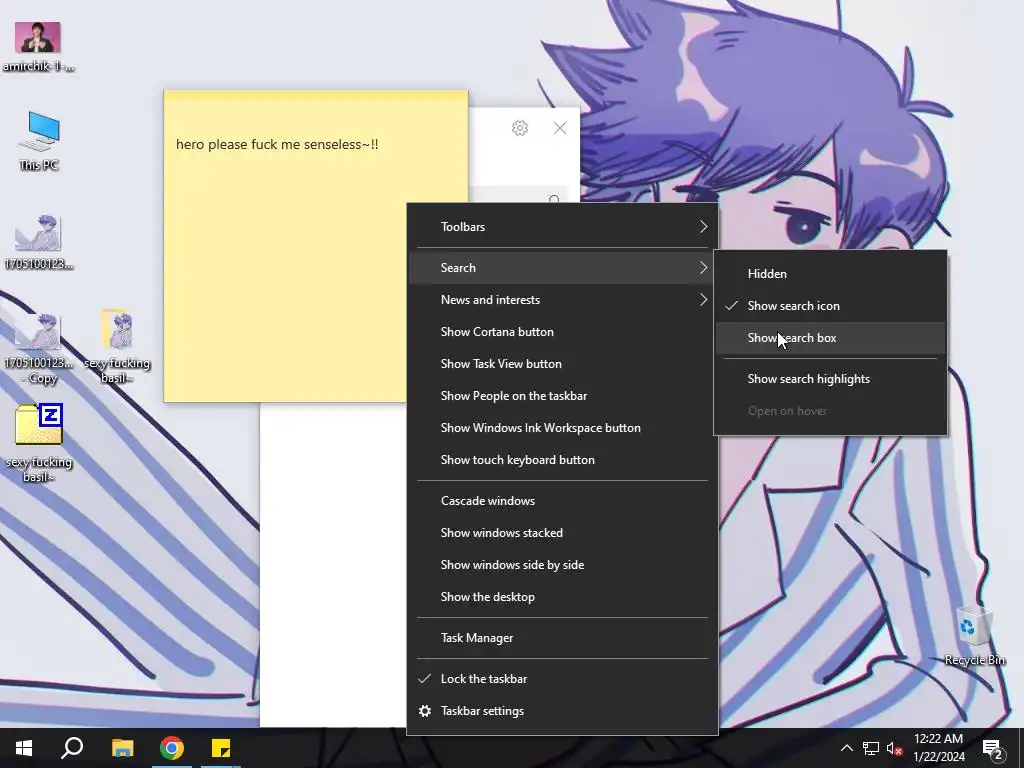The height and width of the screenshot is (768, 1024).
Task: Open the Windows Start menu
Action: tap(24, 748)
